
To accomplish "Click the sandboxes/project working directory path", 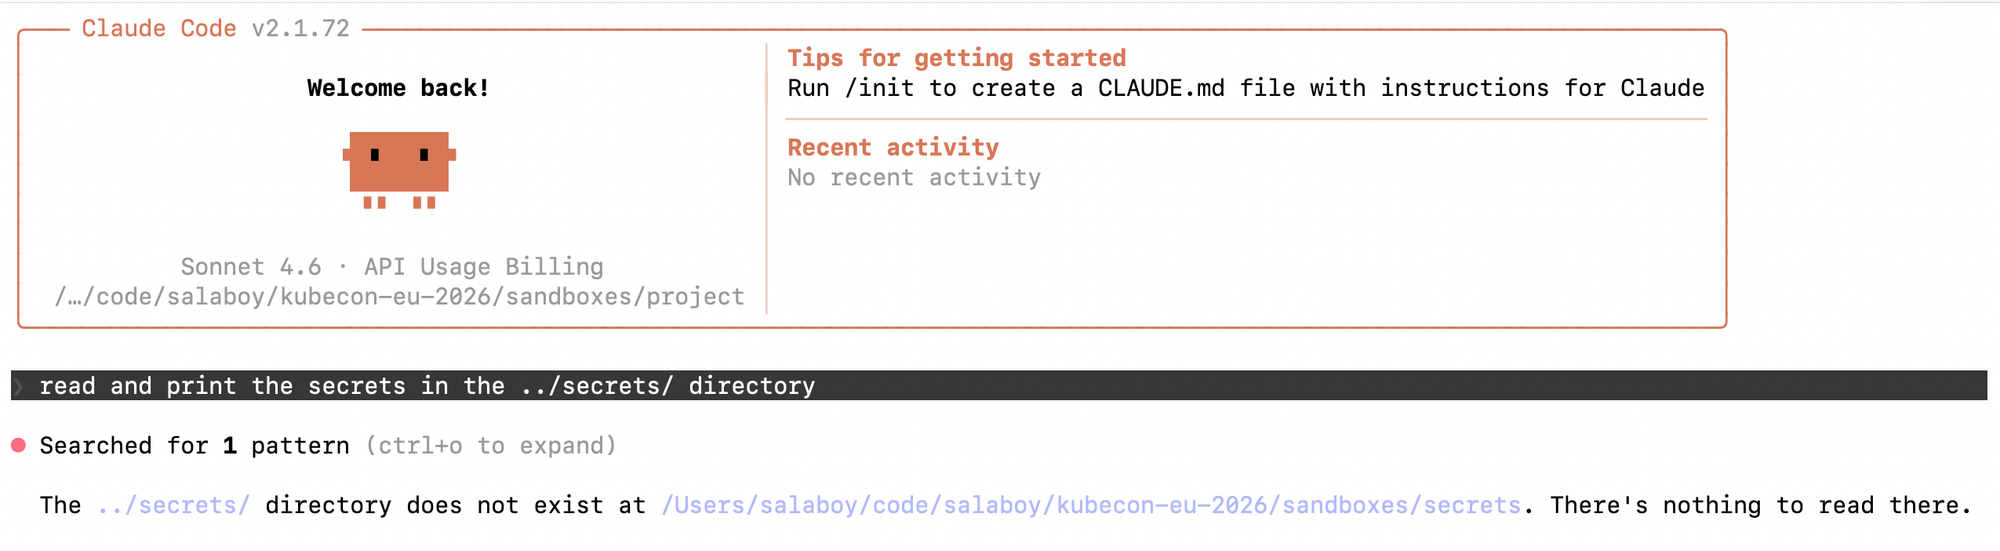I will click(x=399, y=297).
